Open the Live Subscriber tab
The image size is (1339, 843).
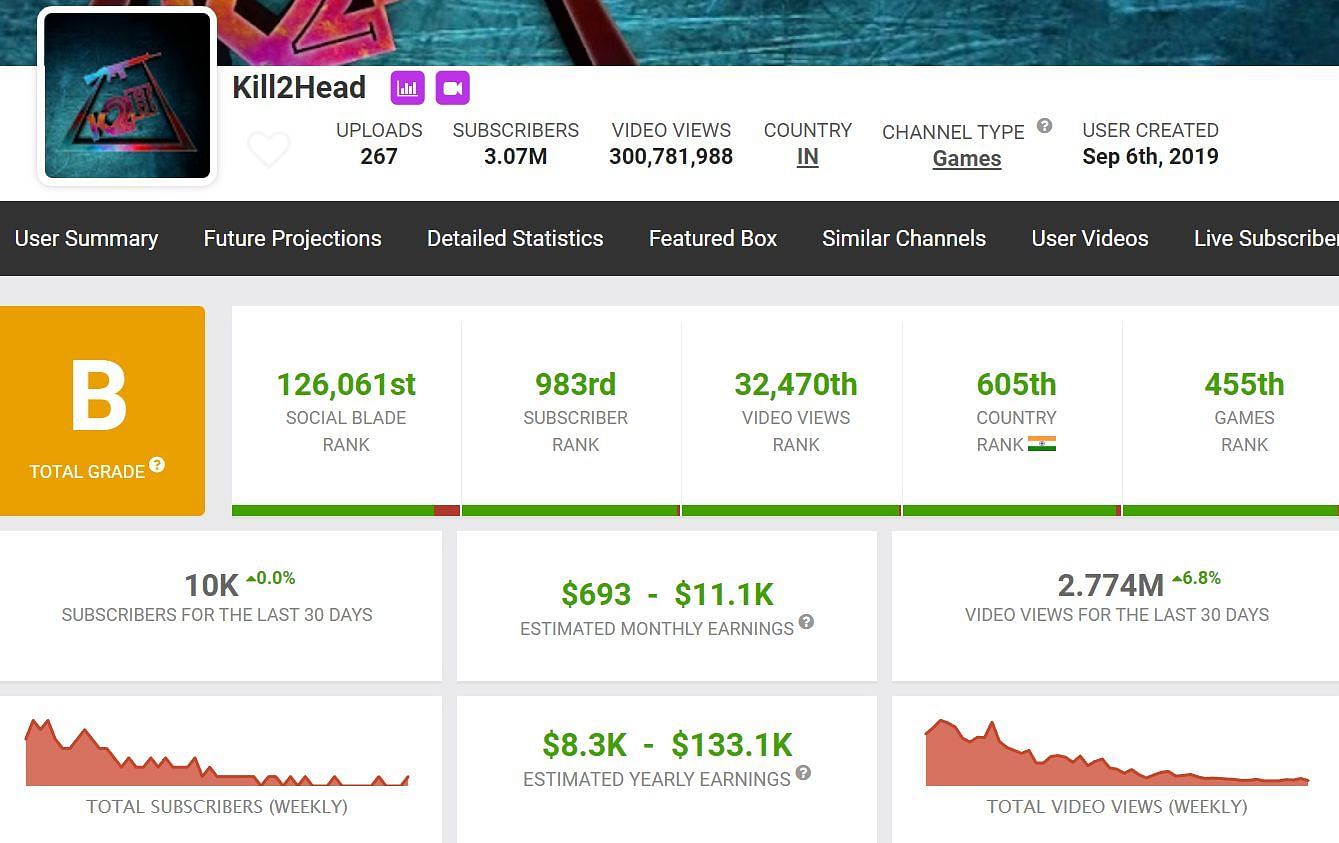click(1265, 238)
